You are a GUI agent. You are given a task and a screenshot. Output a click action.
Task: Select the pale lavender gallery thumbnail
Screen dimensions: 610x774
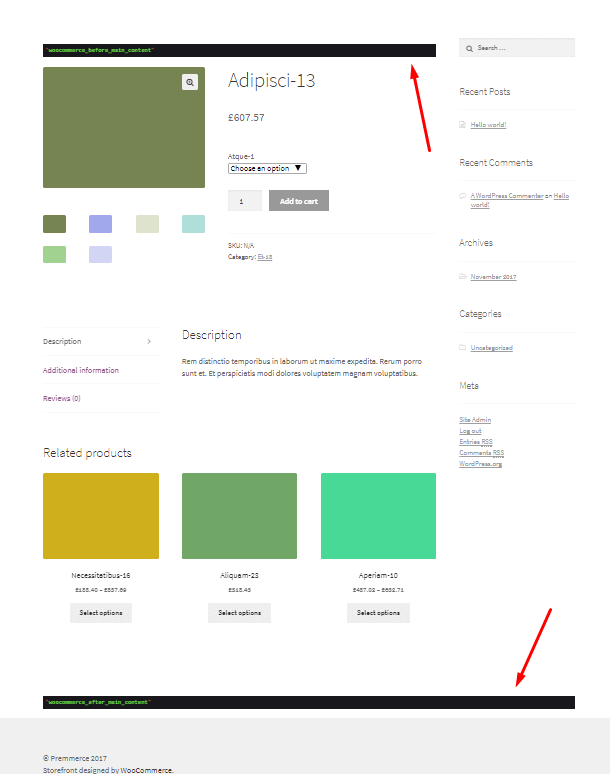pos(101,254)
